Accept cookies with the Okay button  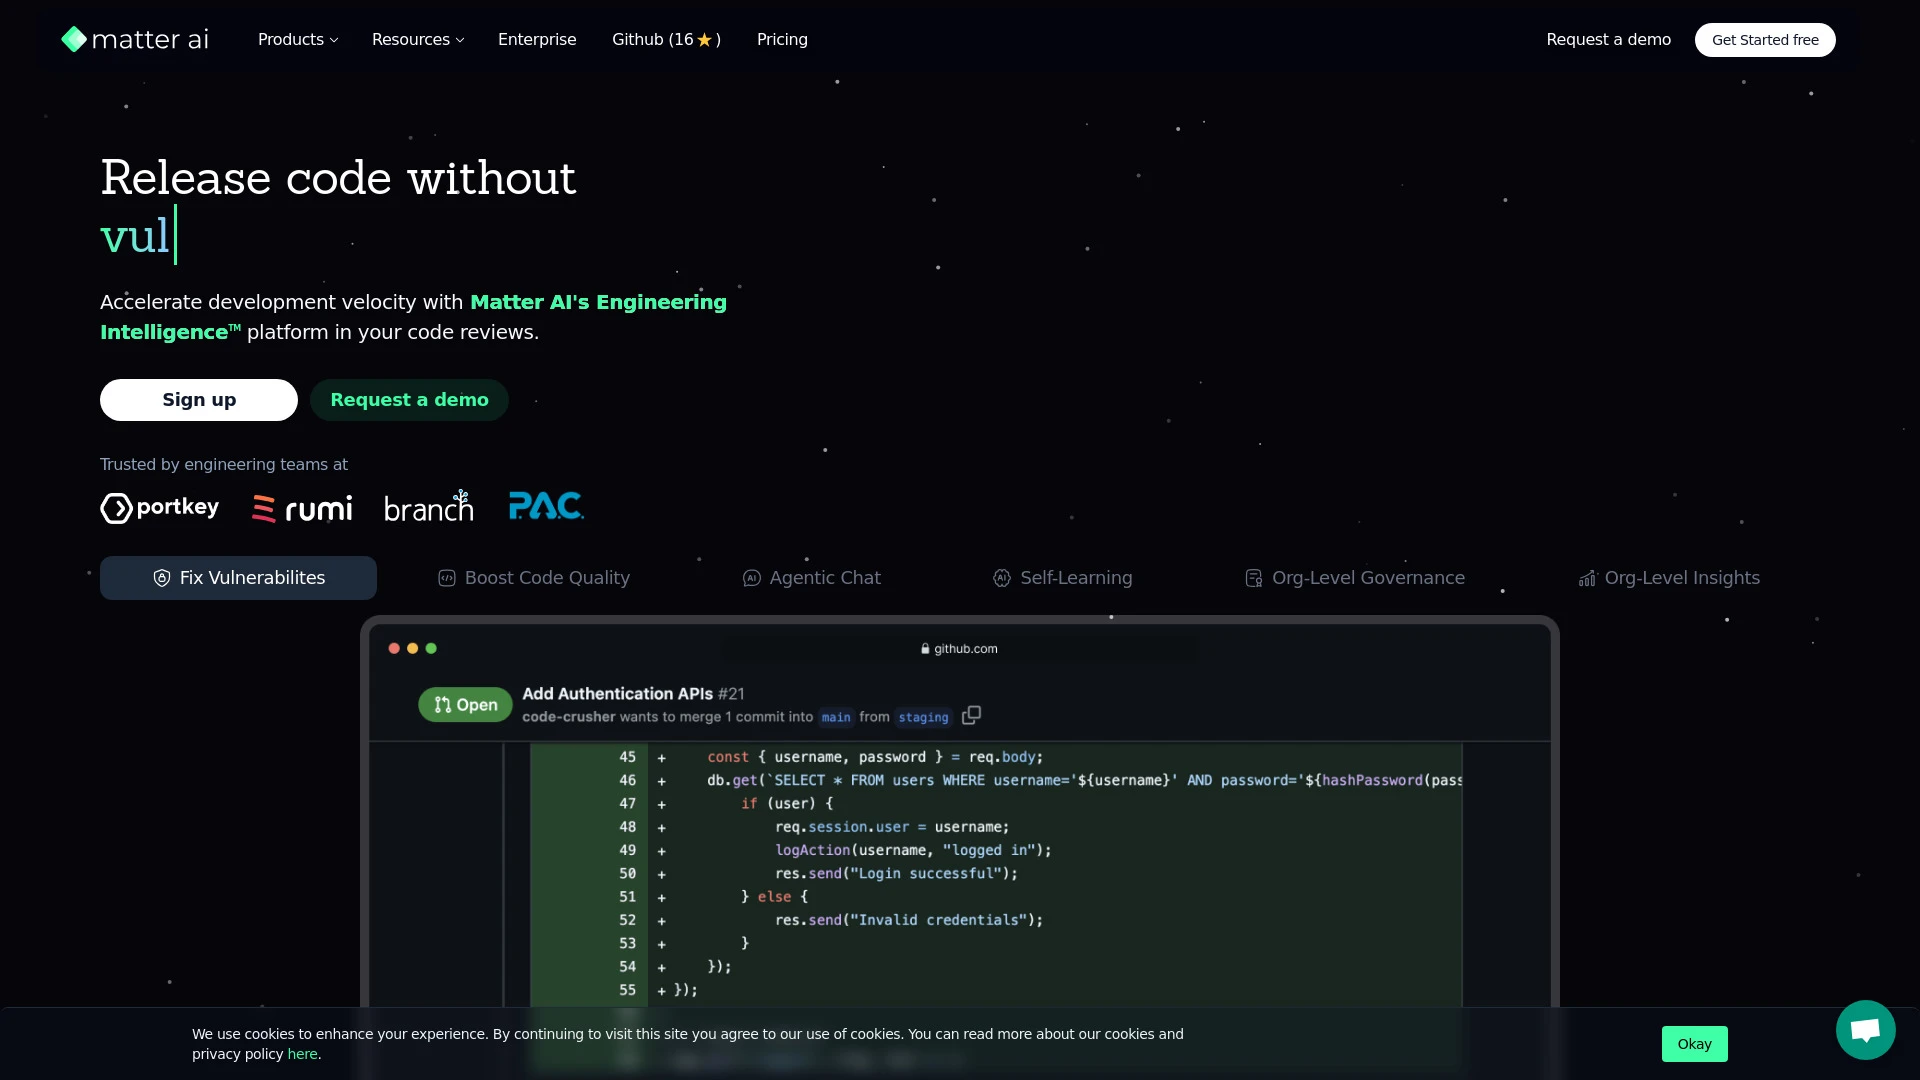tap(1694, 1043)
